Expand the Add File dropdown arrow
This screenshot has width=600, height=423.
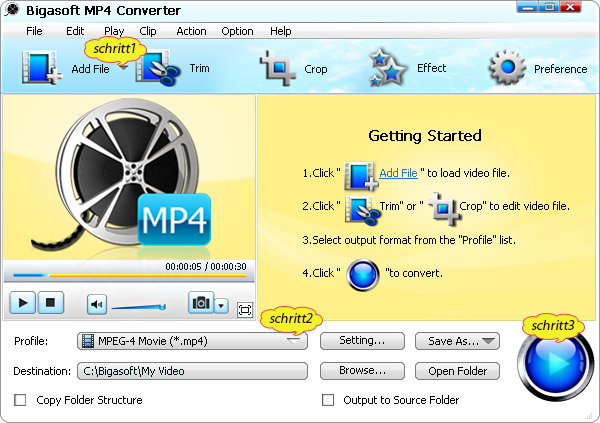[x=123, y=68]
